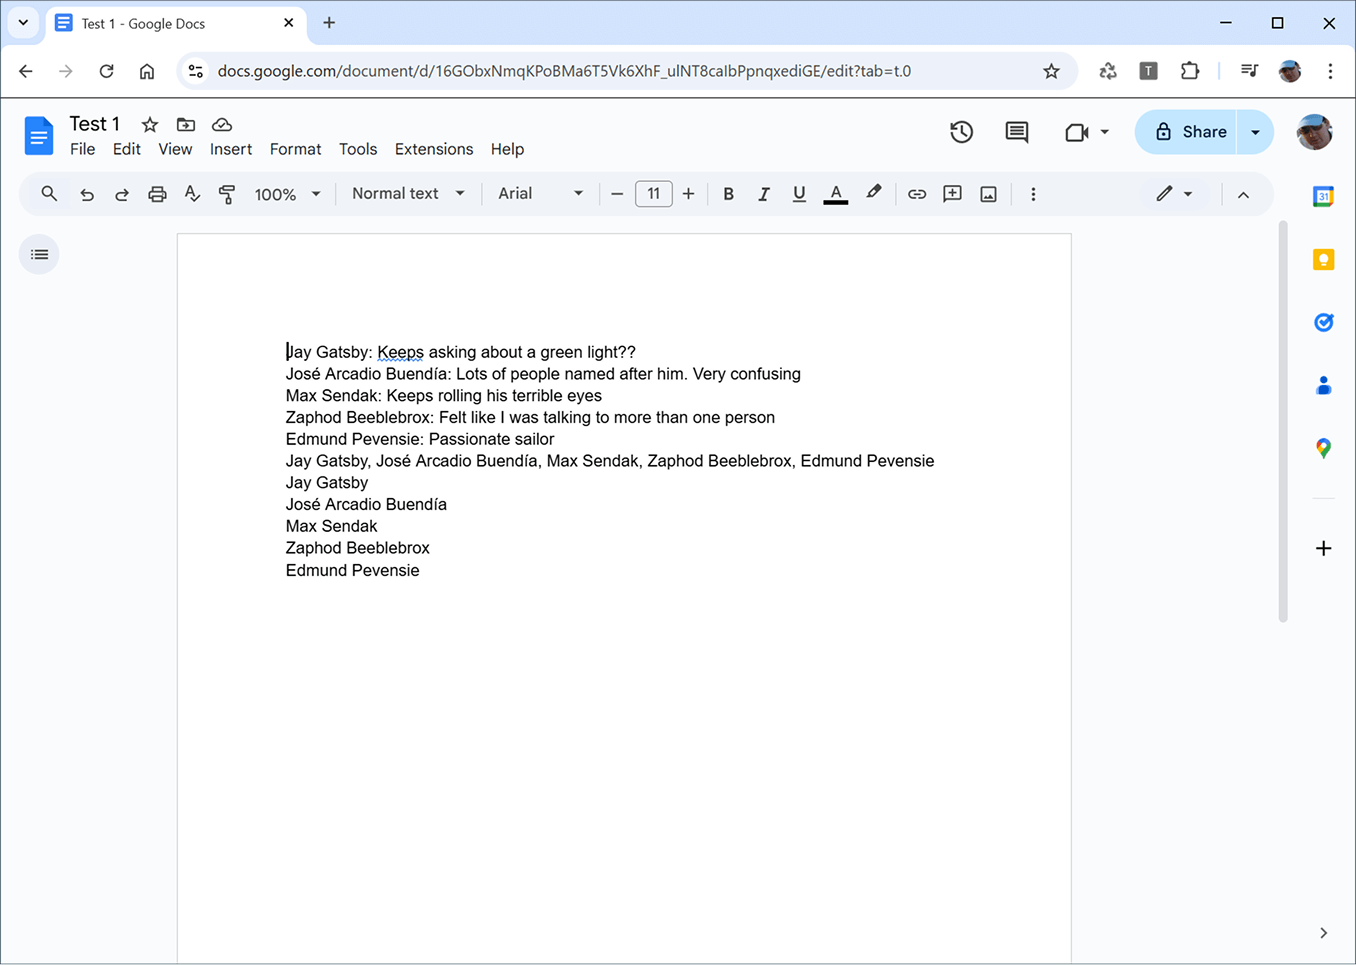This screenshot has height=965, width=1356.
Task: Get add-ons with the plus icon
Action: click(x=1323, y=548)
